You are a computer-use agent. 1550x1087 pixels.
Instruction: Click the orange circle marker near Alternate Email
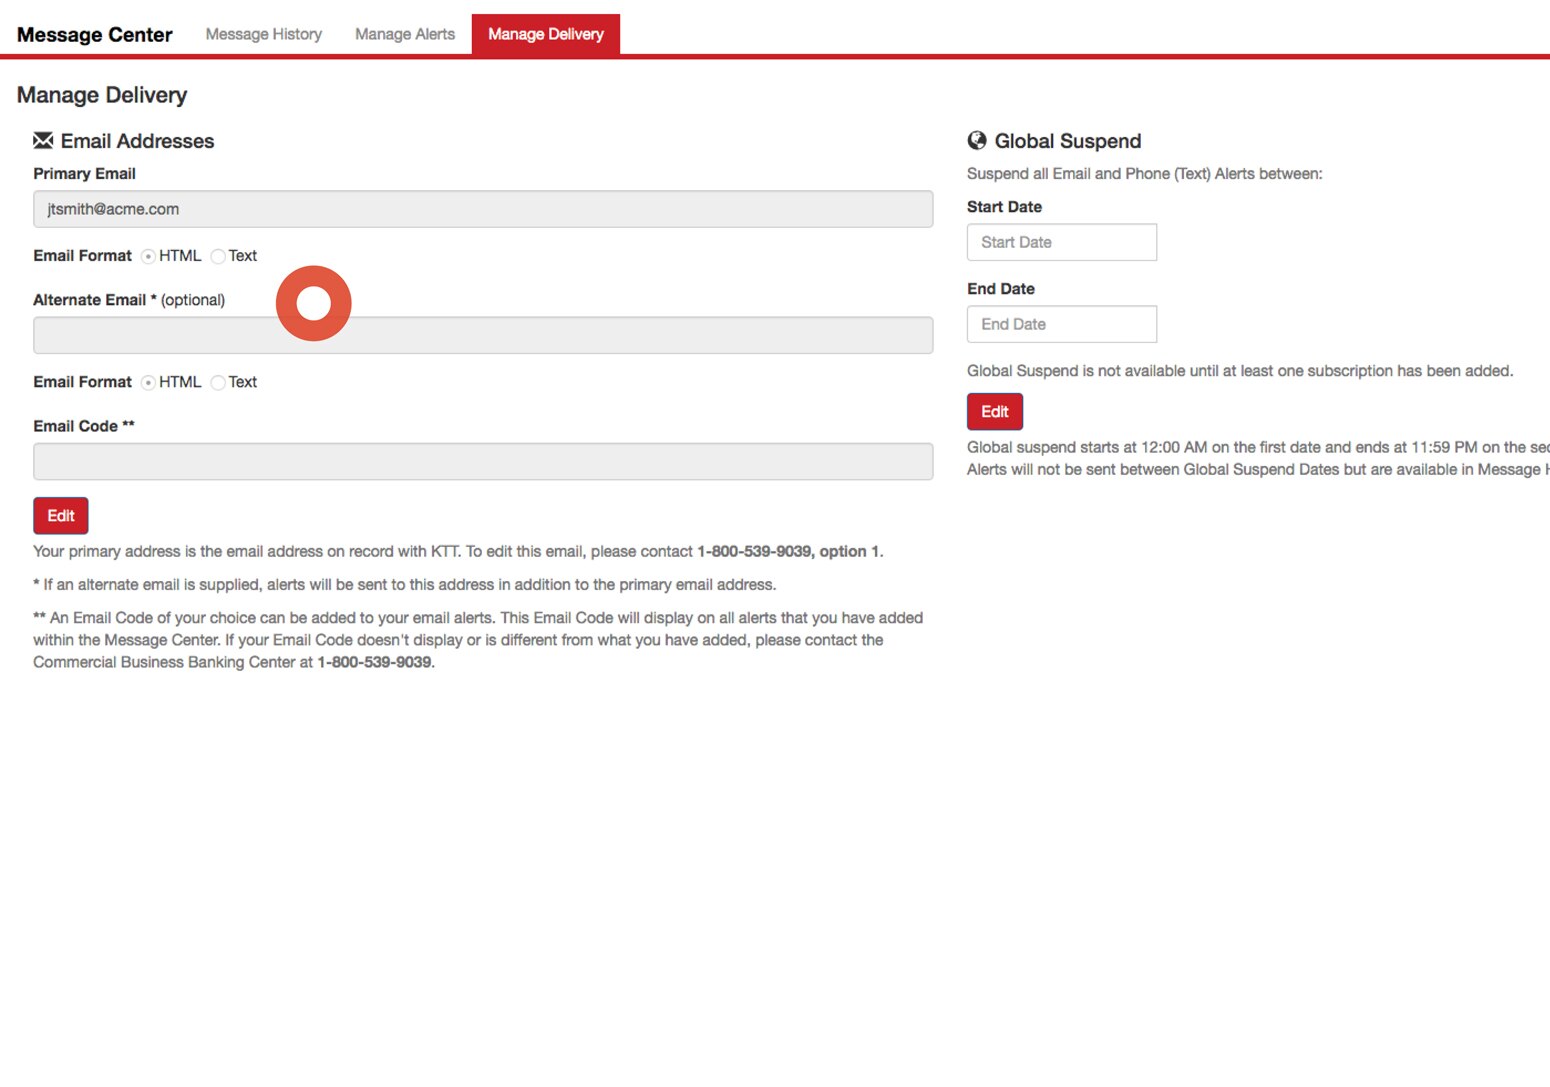coord(313,303)
